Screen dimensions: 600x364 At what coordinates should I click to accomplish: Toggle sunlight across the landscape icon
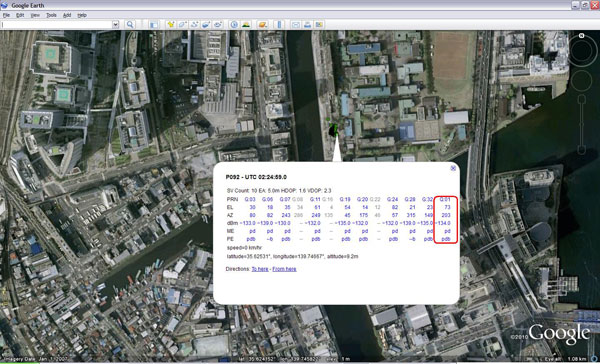click(x=246, y=24)
